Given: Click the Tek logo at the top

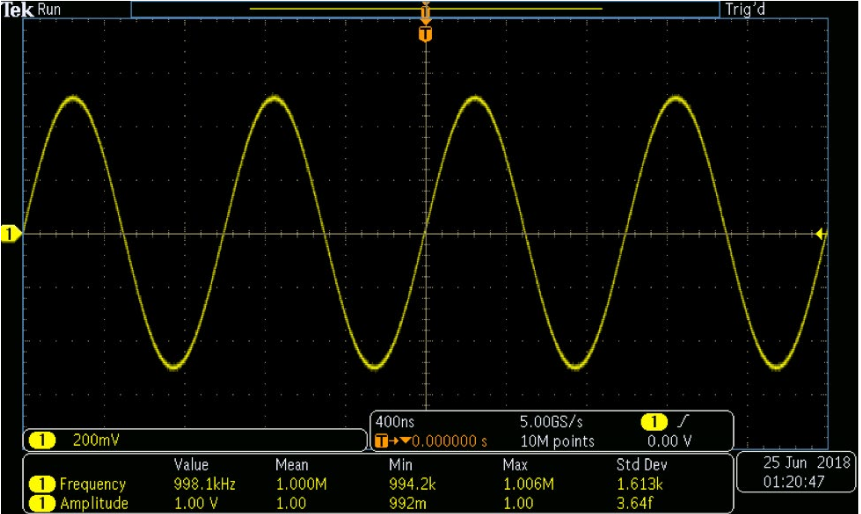Looking at the screenshot, I should click(18, 9).
